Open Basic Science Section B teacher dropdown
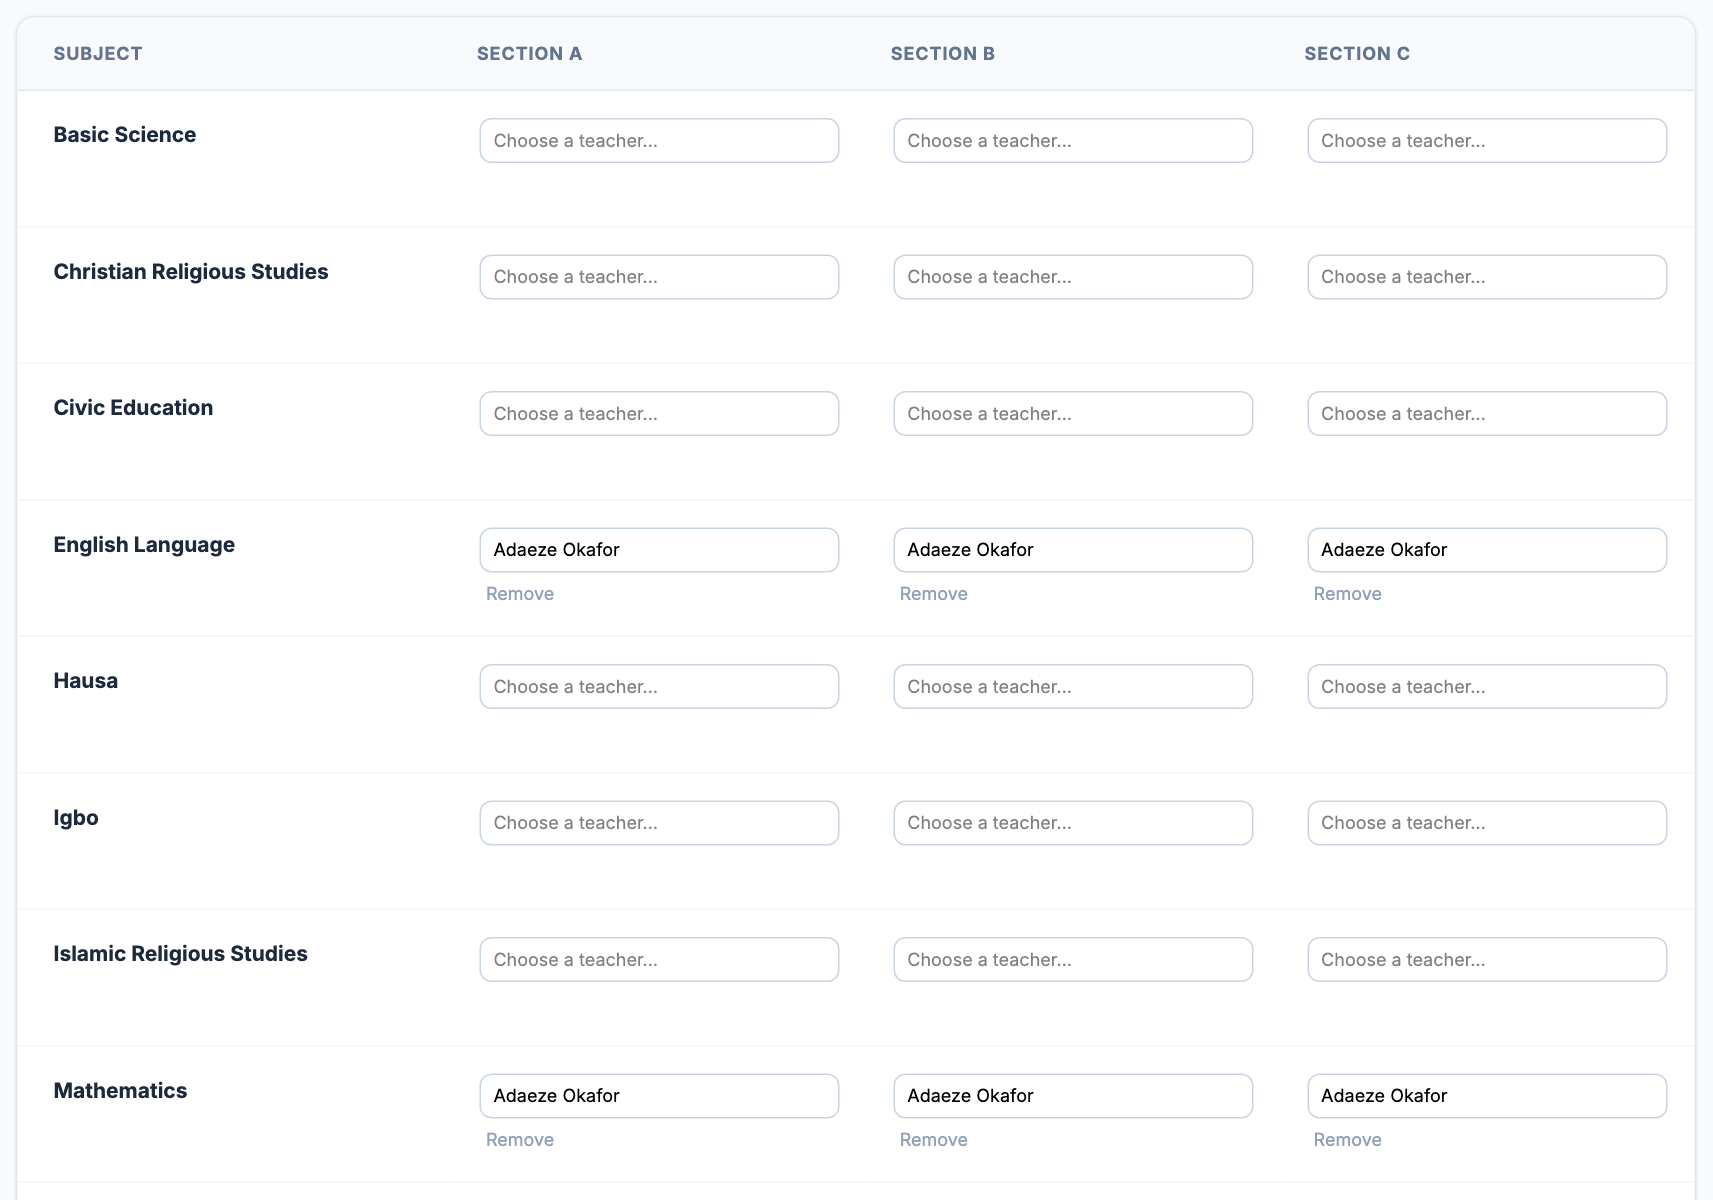Screen dimensions: 1713x1200 click(1073, 141)
